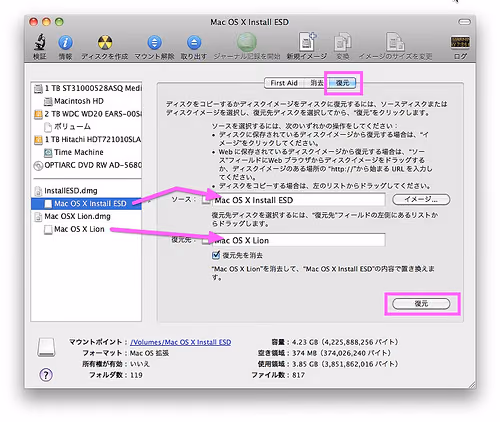The image size is (500, 422).
Task: Select 1 TB Hitachi HDT721010SLA disk
Action: point(86,139)
